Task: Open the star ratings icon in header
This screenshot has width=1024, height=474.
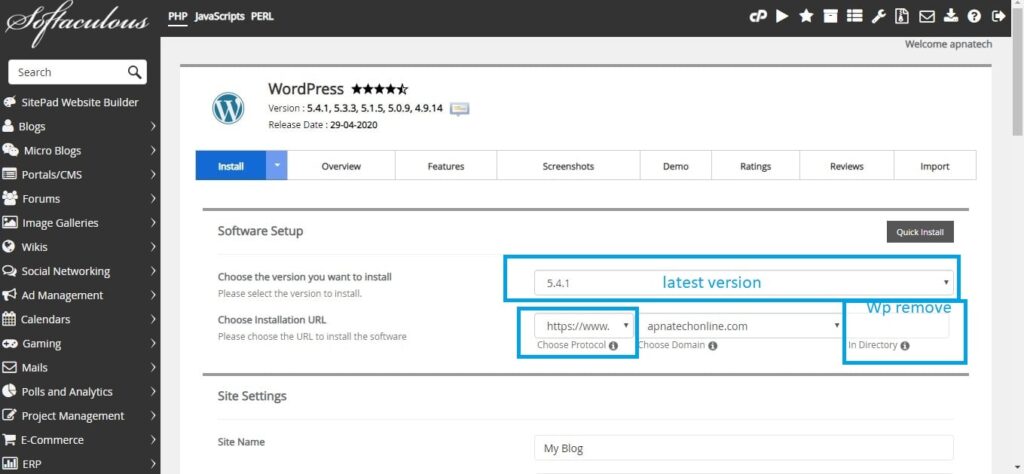Action: tap(806, 16)
